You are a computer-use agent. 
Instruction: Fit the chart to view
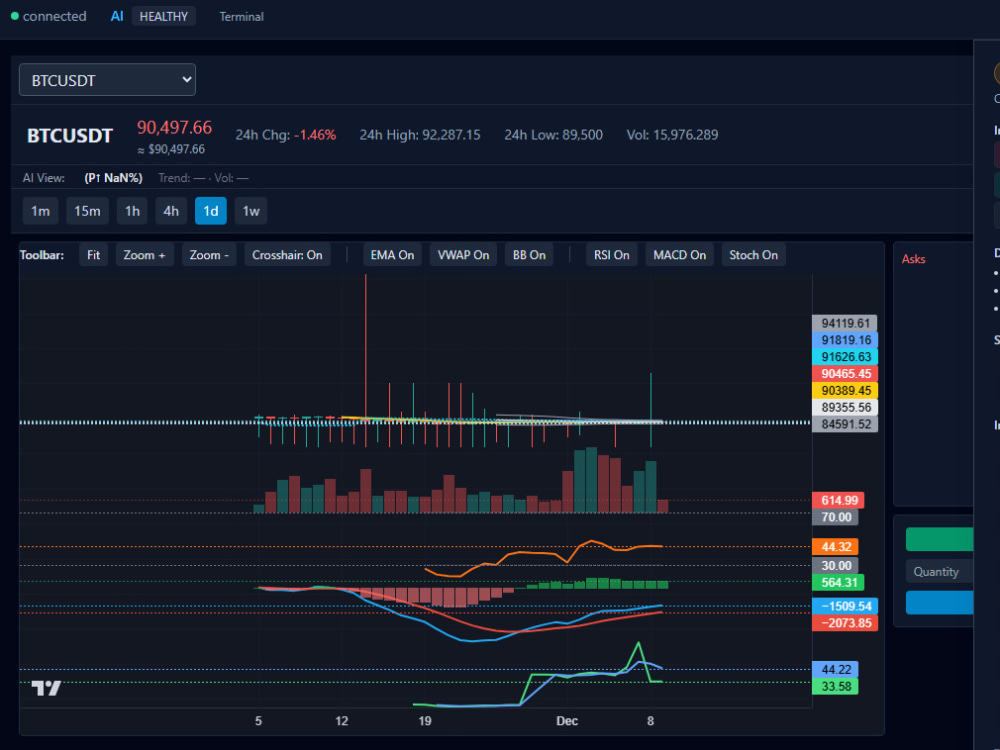click(x=93, y=255)
